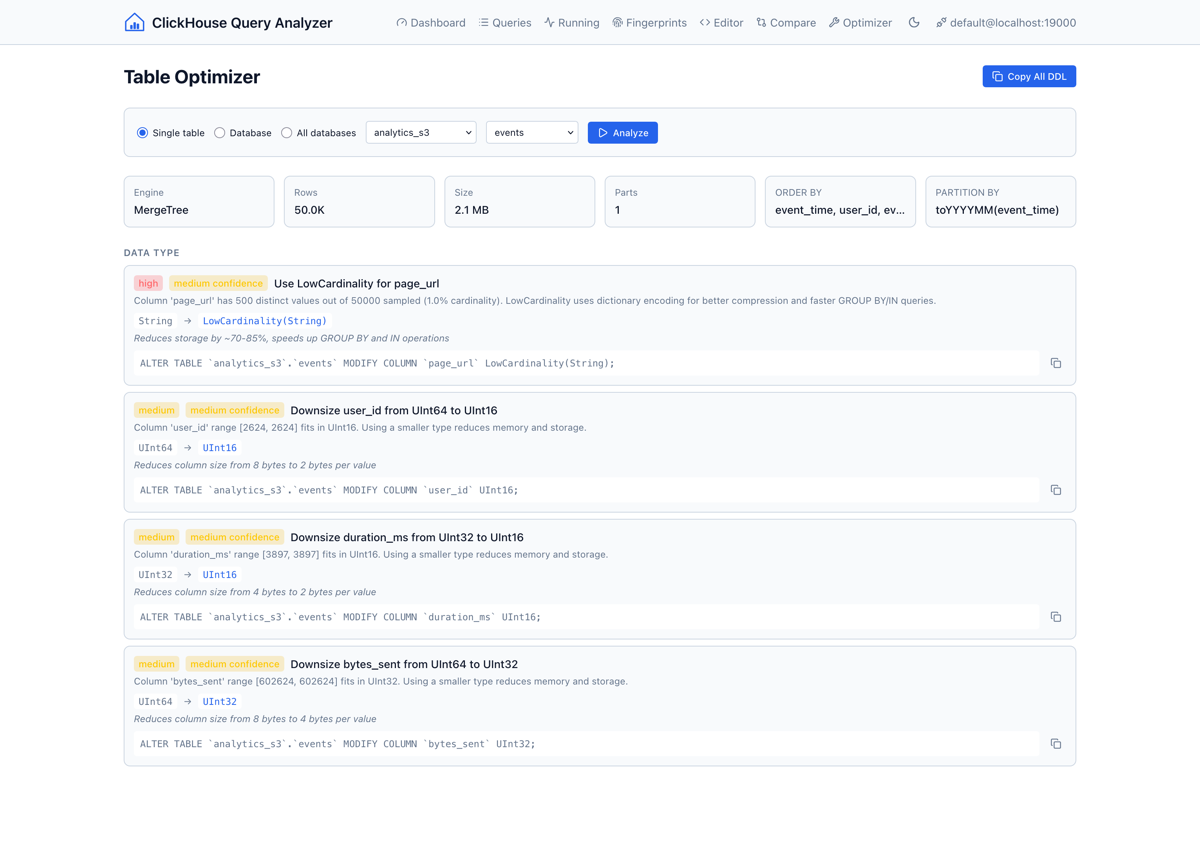Image resolution: width=1200 pixels, height=845 pixels.
Task: Click the Rows 50.0K stat card
Action: [359, 201]
